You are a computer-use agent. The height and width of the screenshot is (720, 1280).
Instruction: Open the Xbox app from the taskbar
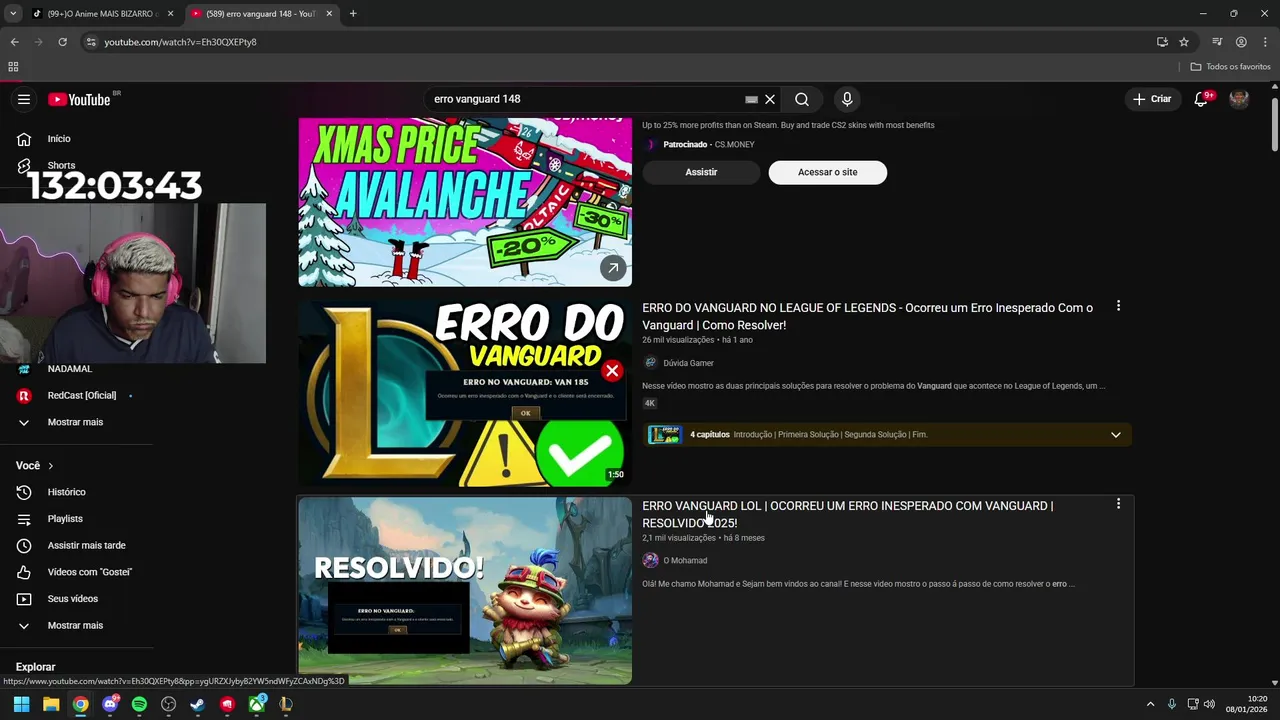pyautogui.click(x=257, y=704)
